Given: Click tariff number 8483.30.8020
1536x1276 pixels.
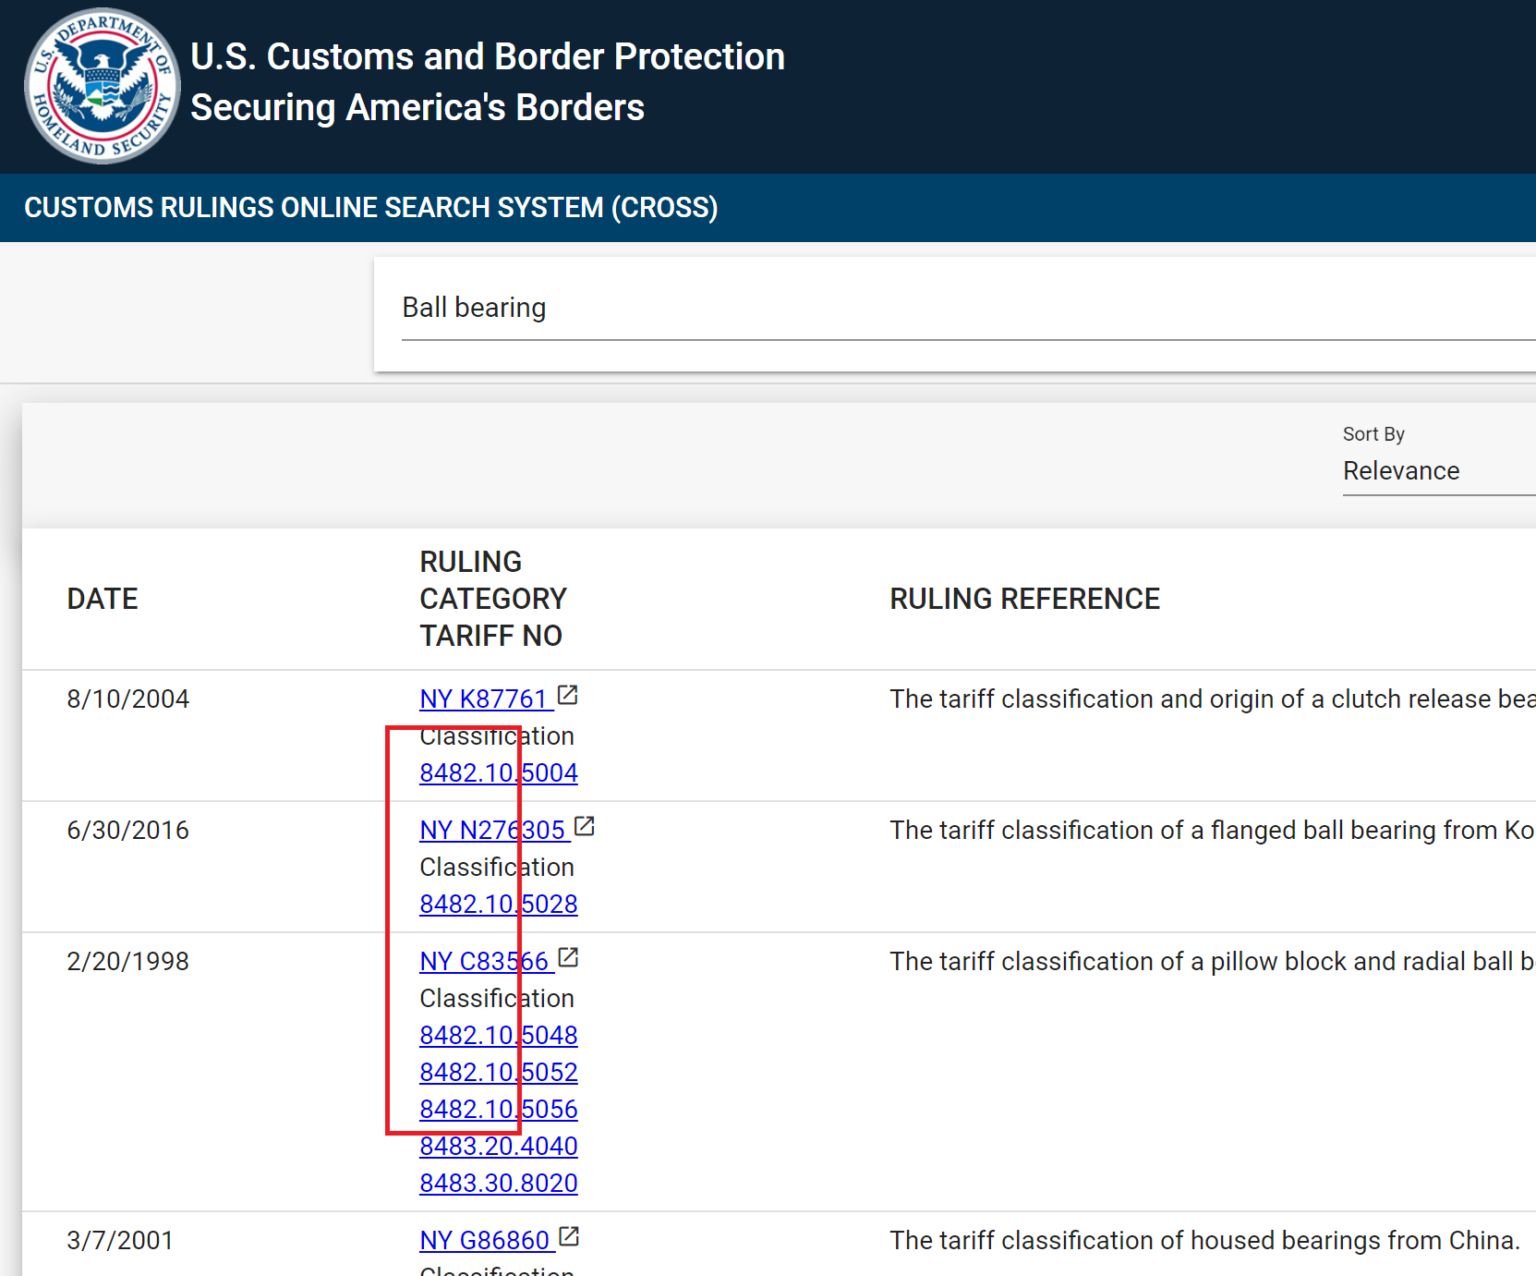Looking at the screenshot, I should (498, 1182).
